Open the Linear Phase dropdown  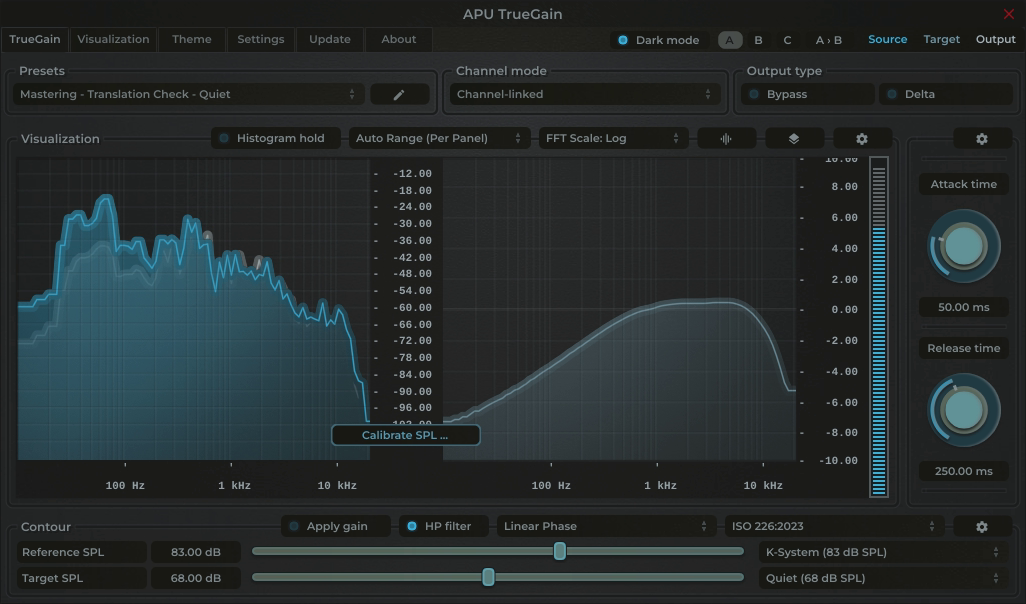605,526
